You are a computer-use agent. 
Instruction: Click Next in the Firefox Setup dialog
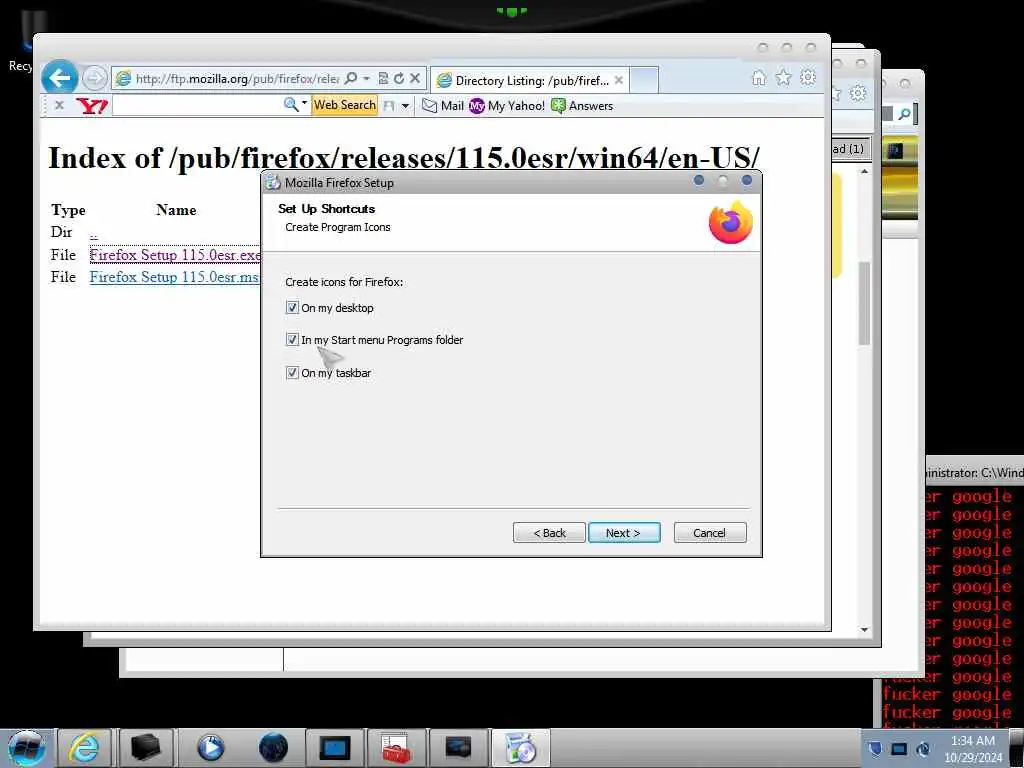624,533
